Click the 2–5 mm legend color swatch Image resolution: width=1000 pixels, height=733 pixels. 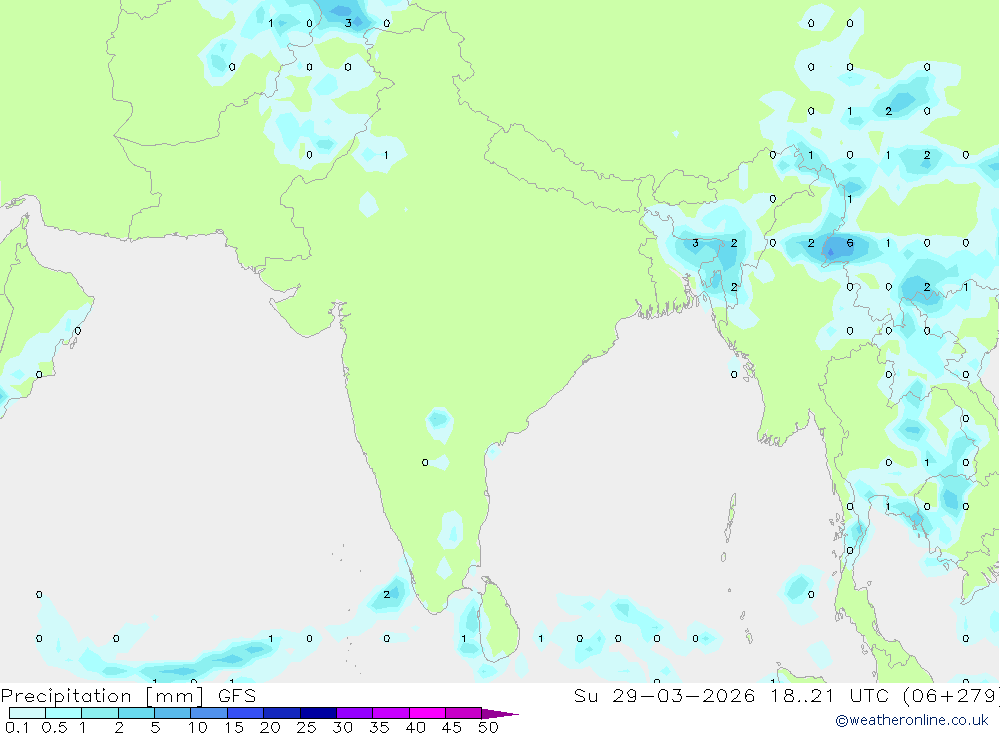136,713
